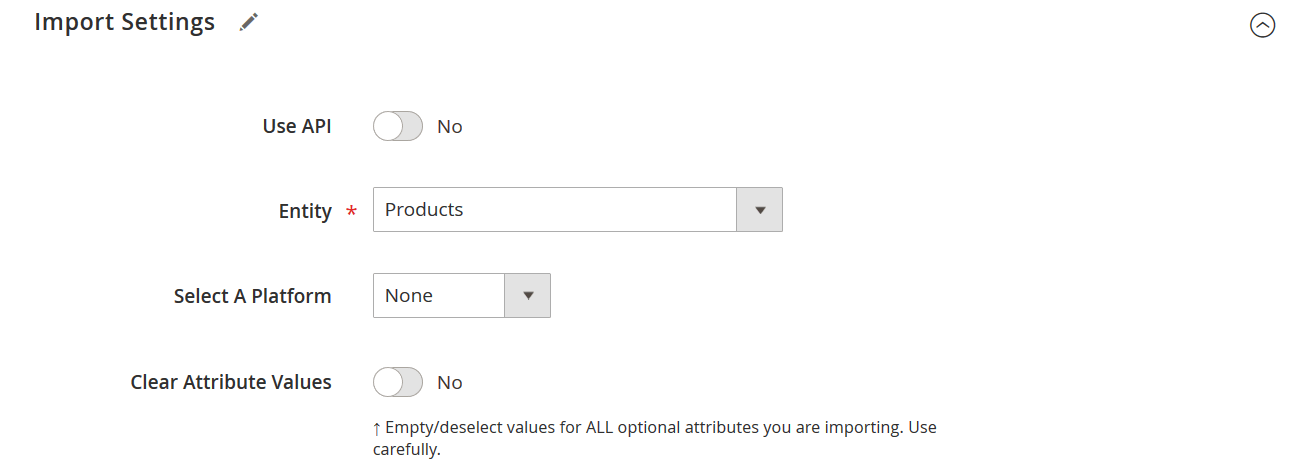Click the Clear Attribute Values field label
Image resolution: width=1310 pixels, height=470 pixels.
point(231,382)
